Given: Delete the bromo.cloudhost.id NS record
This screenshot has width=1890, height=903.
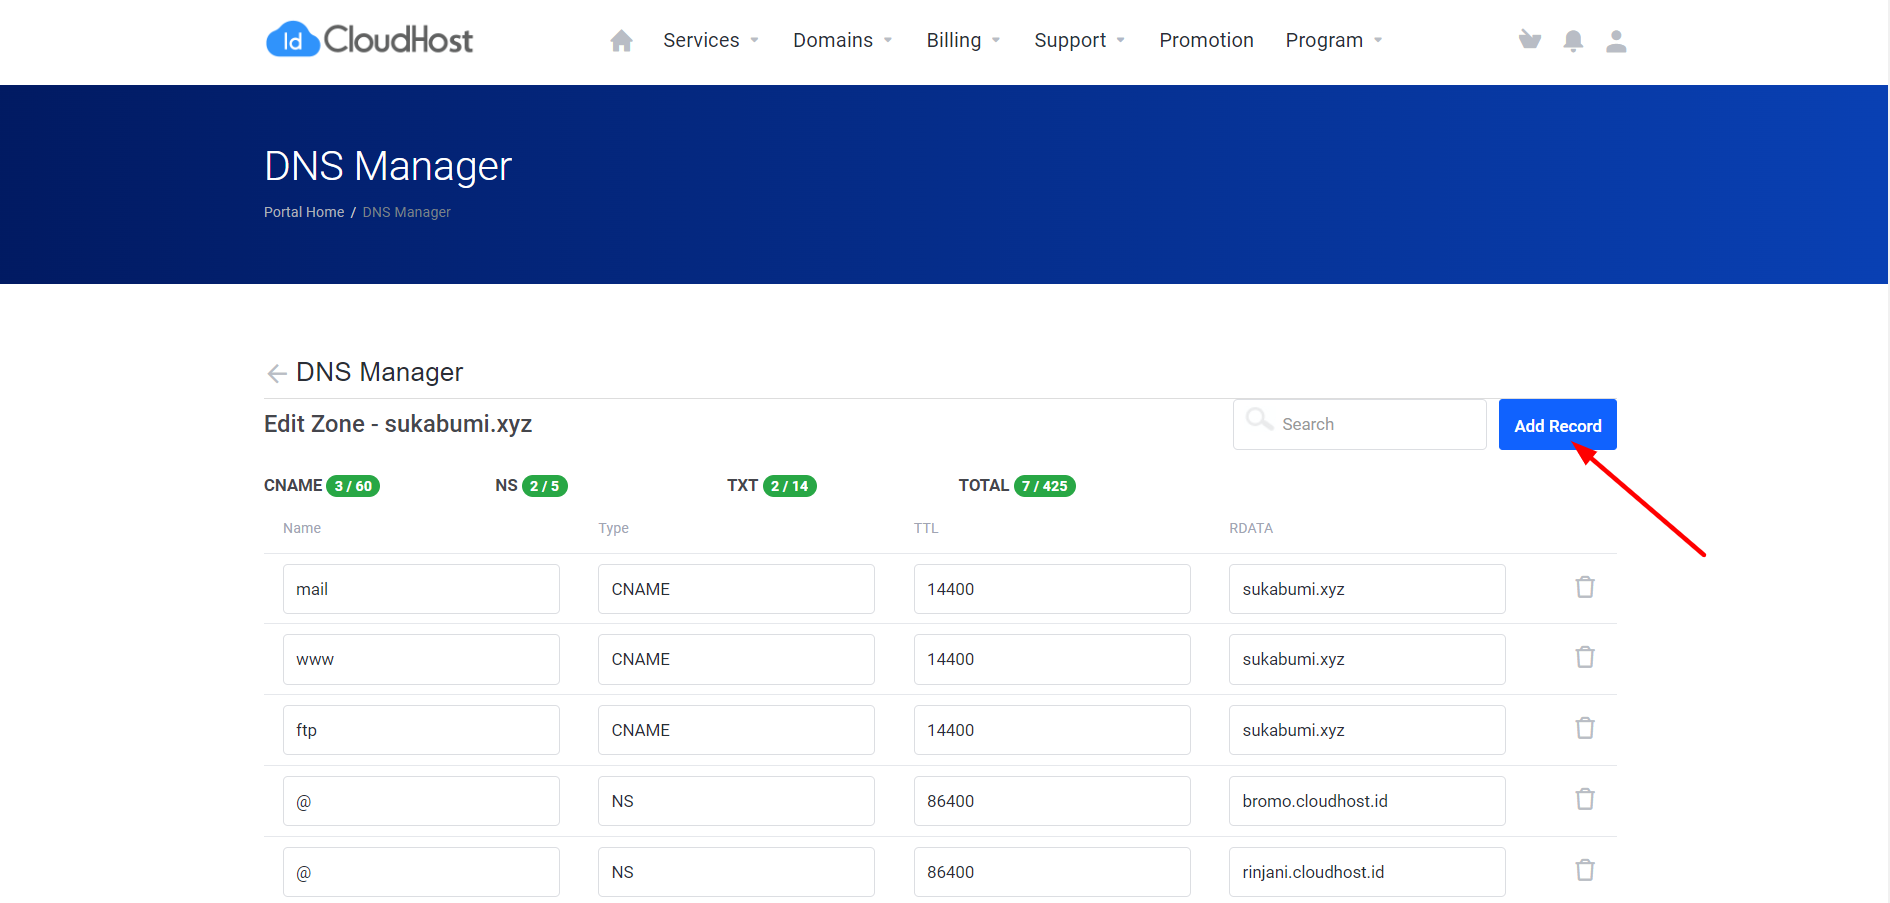Looking at the screenshot, I should coord(1585,799).
